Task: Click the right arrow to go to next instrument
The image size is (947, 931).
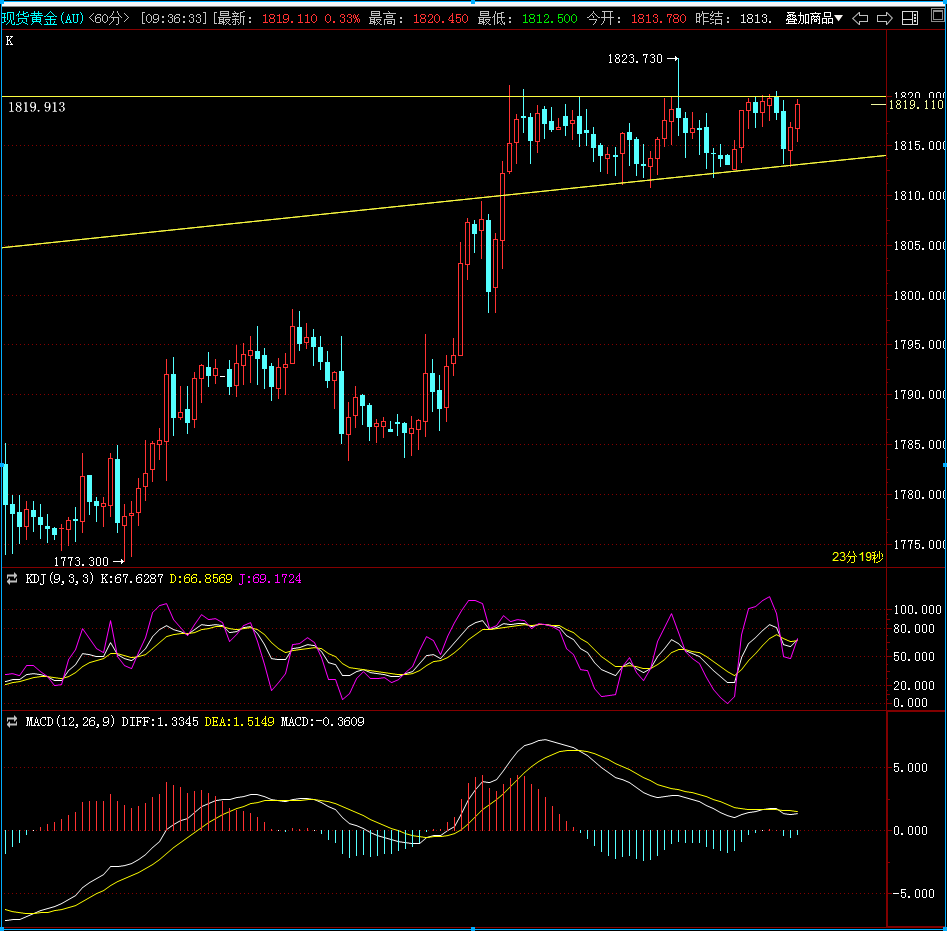Action: click(x=885, y=19)
